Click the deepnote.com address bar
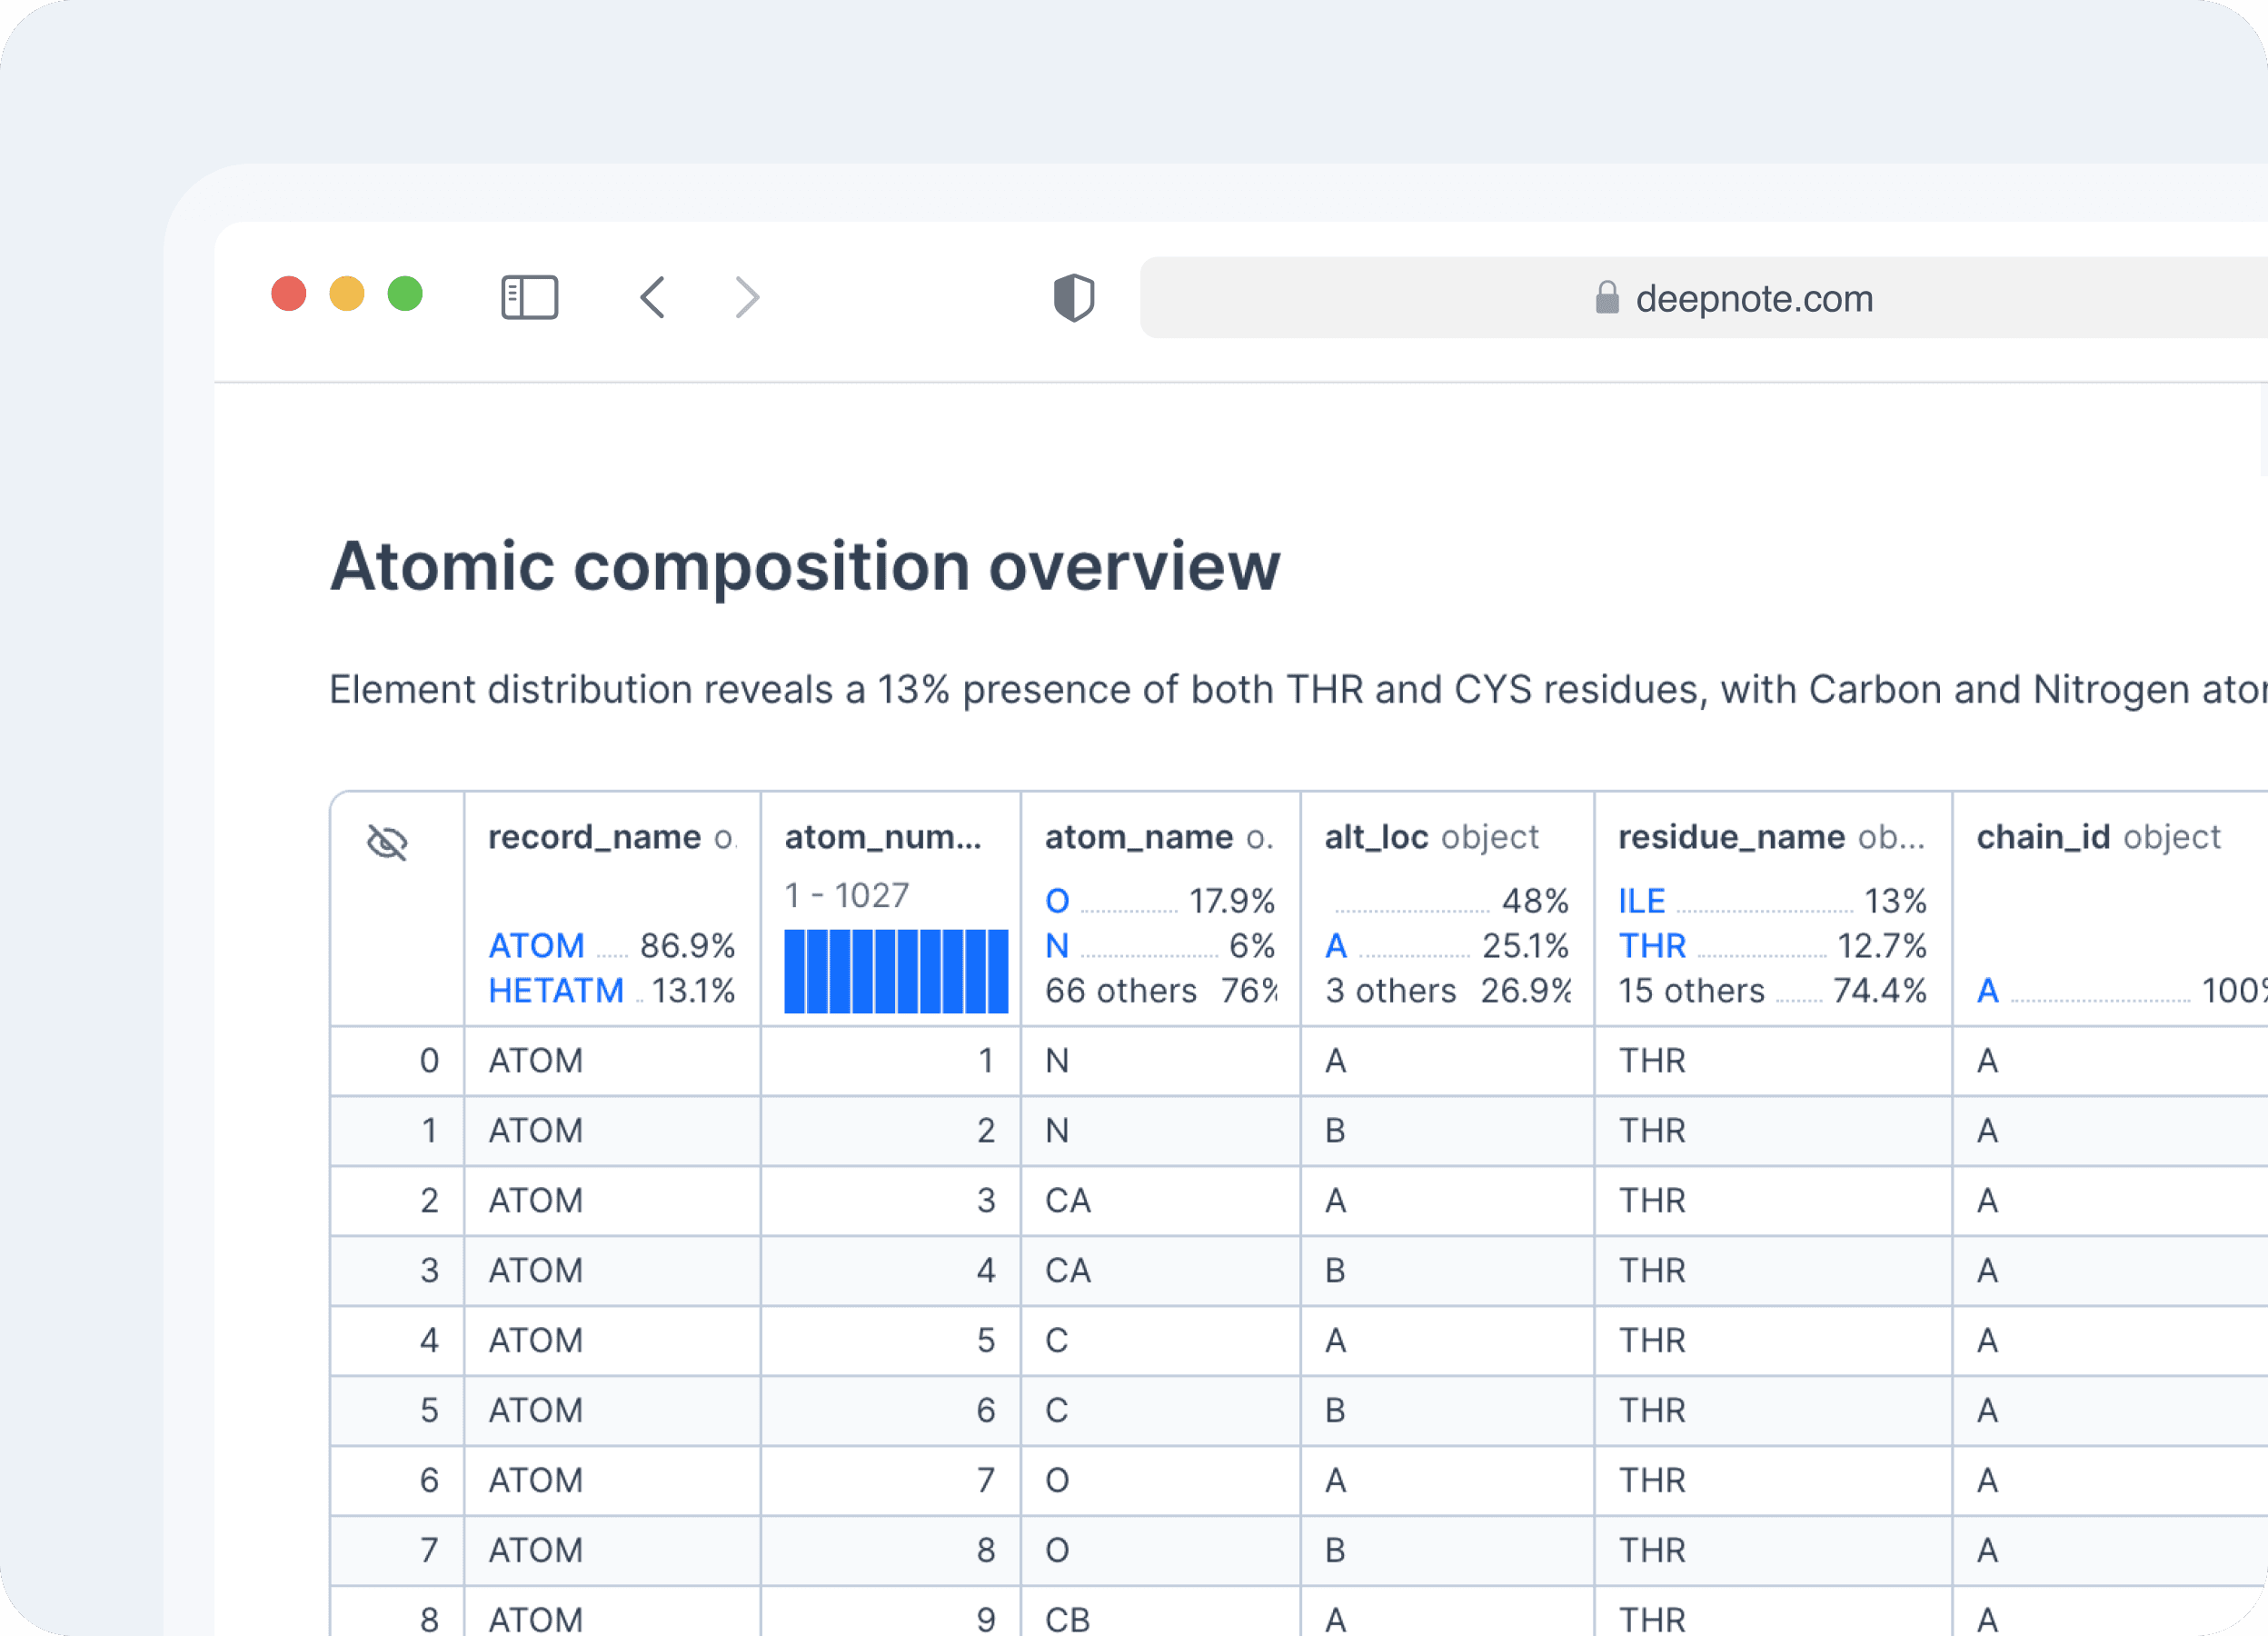The width and height of the screenshot is (2268, 1636). [1753, 298]
